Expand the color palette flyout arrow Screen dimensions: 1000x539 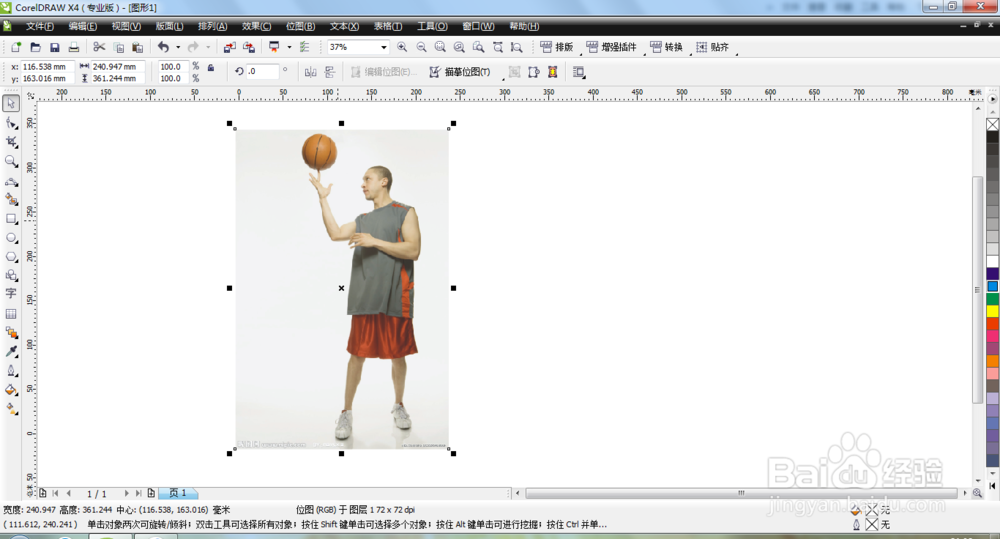click(x=992, y=99)
